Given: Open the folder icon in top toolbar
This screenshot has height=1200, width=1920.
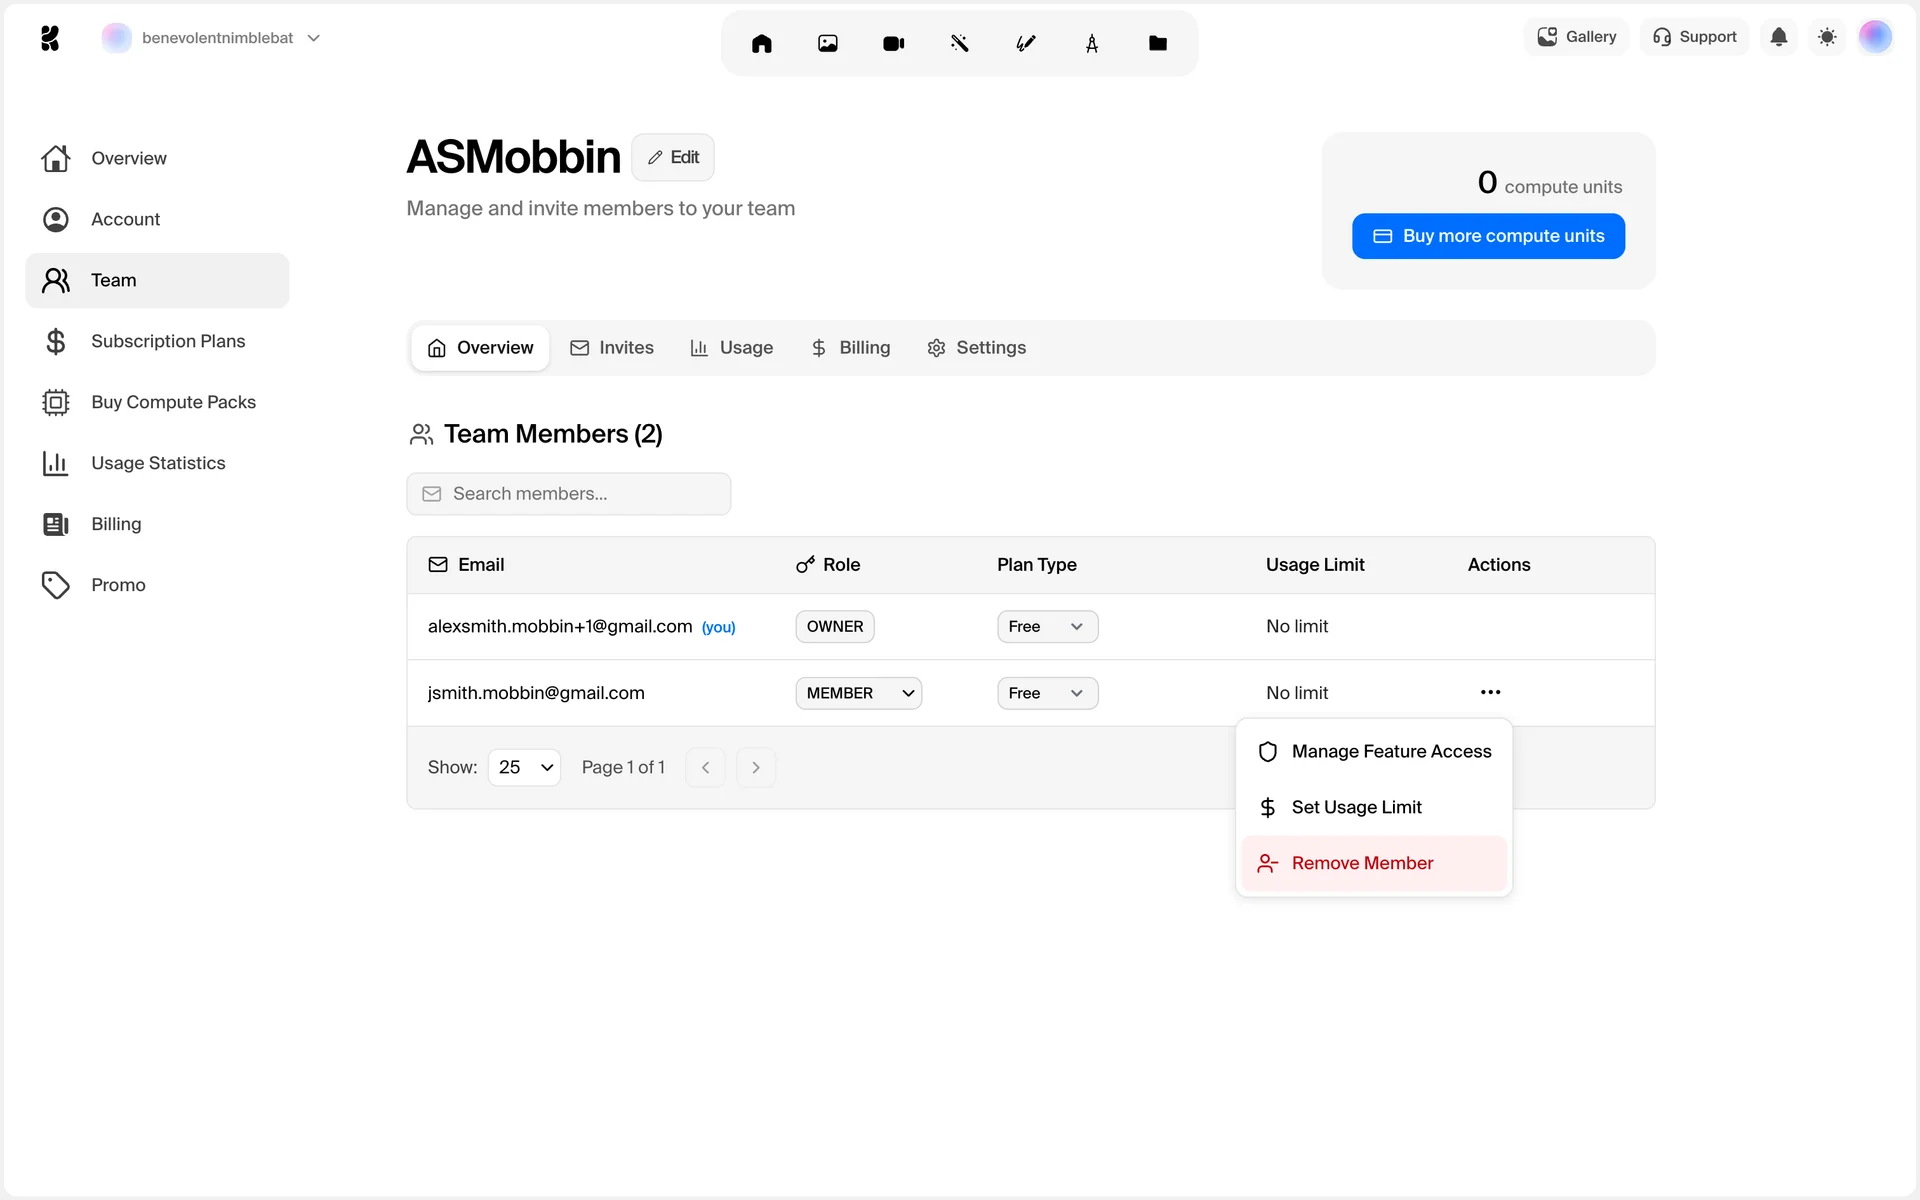Looking at the screenshot, I should pyautogui.click(x=1157, y=43).
